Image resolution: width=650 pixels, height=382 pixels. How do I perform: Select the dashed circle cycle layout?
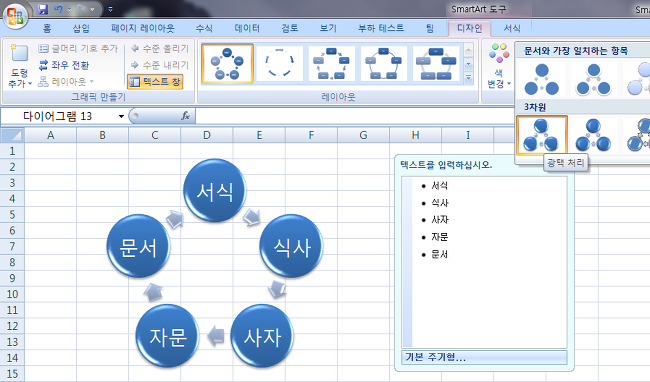[279, 64]
